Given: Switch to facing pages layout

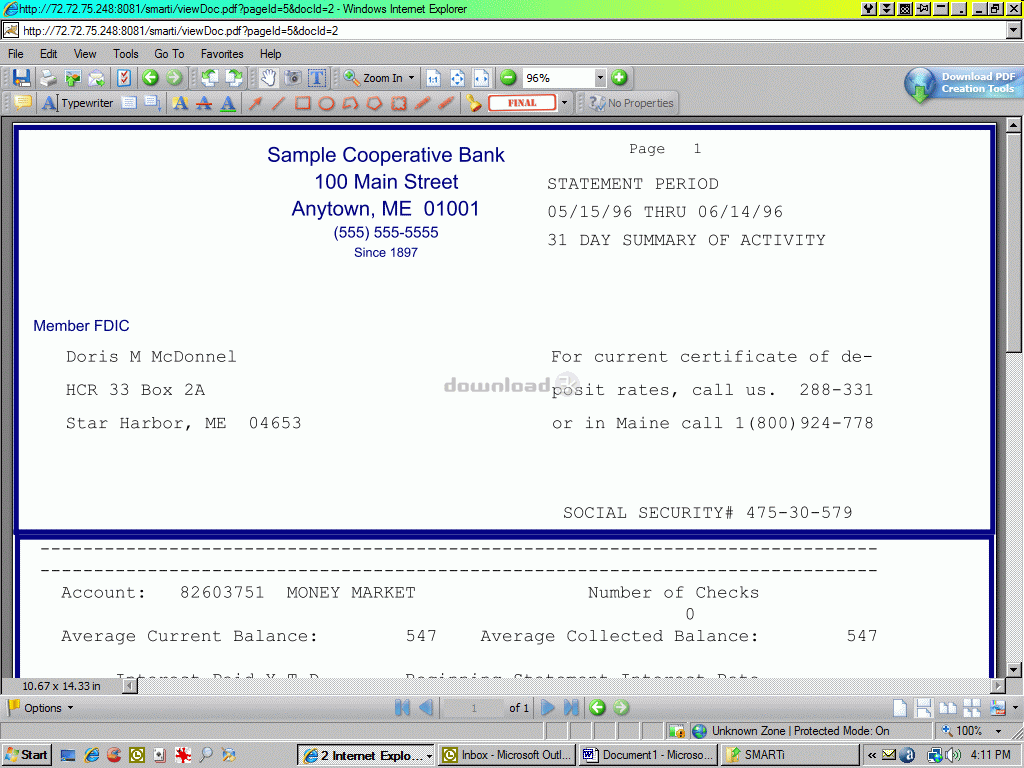Looking at the screenshot, I should click(x=948, y=707).
